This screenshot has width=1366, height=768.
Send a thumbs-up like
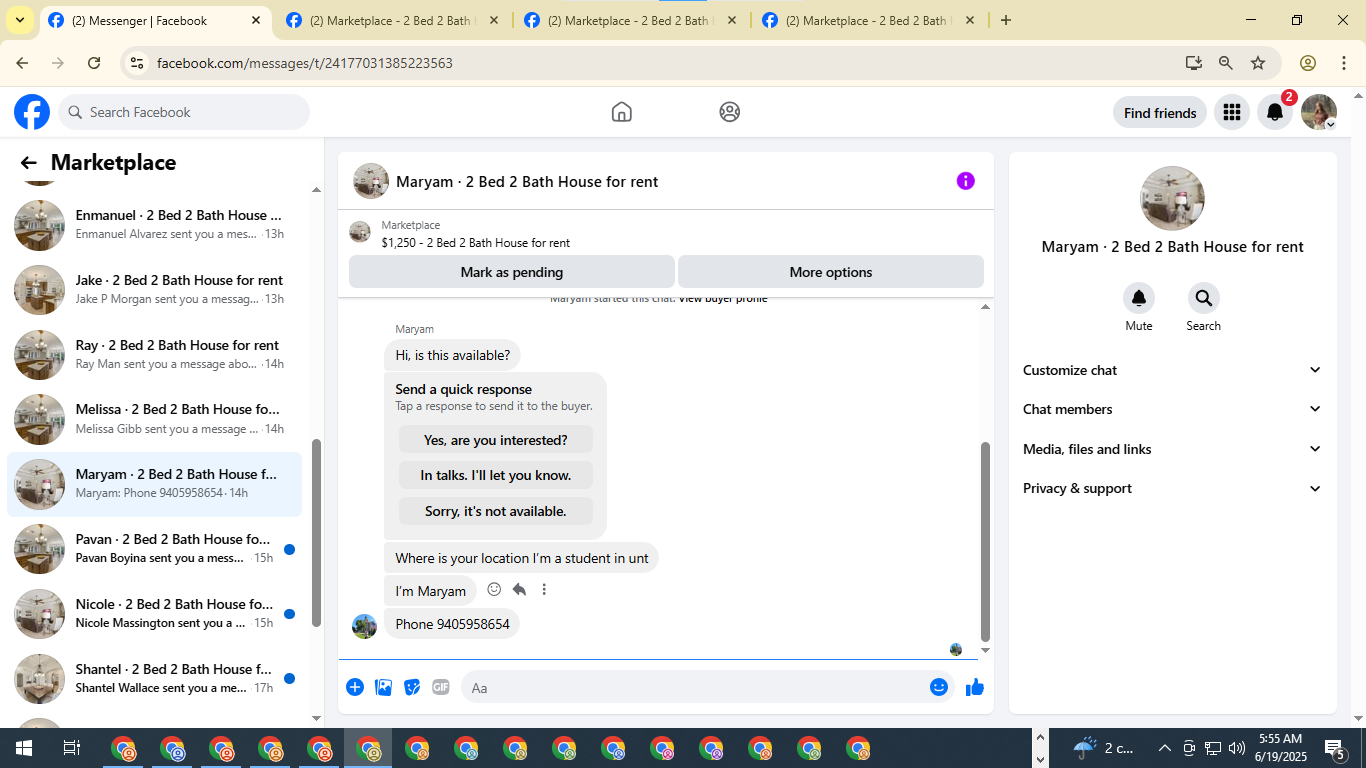975,687
